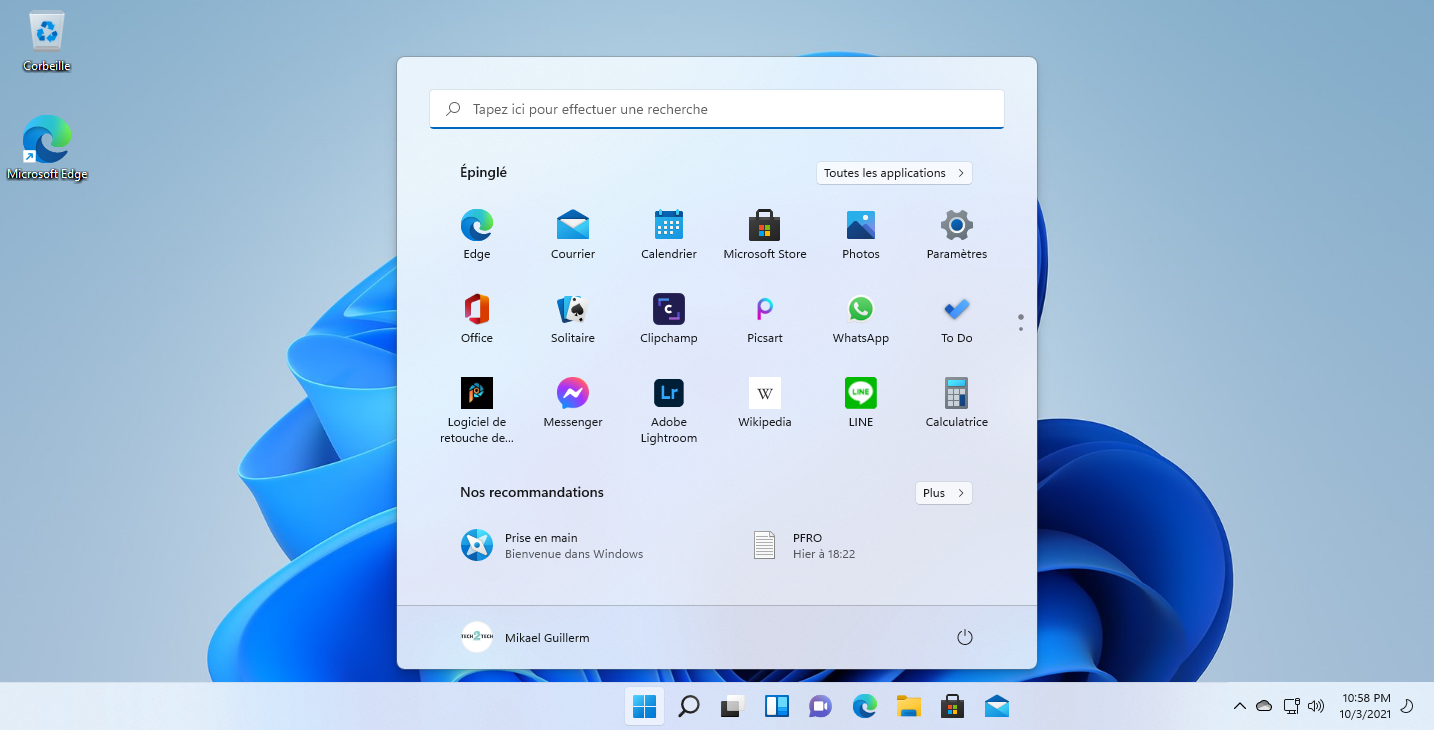Open Widgets panel from taskbar
The image size is (1434, 730).
777,706
